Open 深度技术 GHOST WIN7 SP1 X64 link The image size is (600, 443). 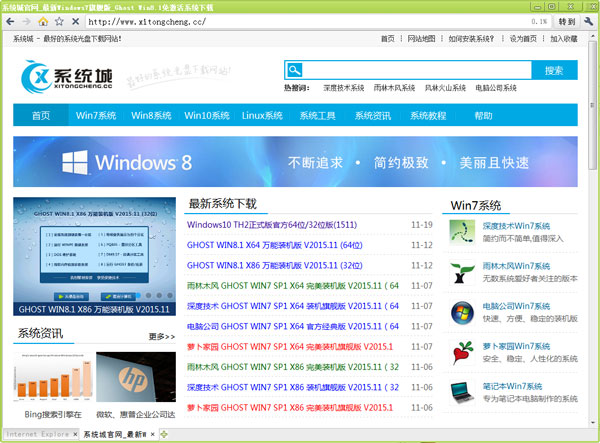pyautogui.click(x=293, y=306)
